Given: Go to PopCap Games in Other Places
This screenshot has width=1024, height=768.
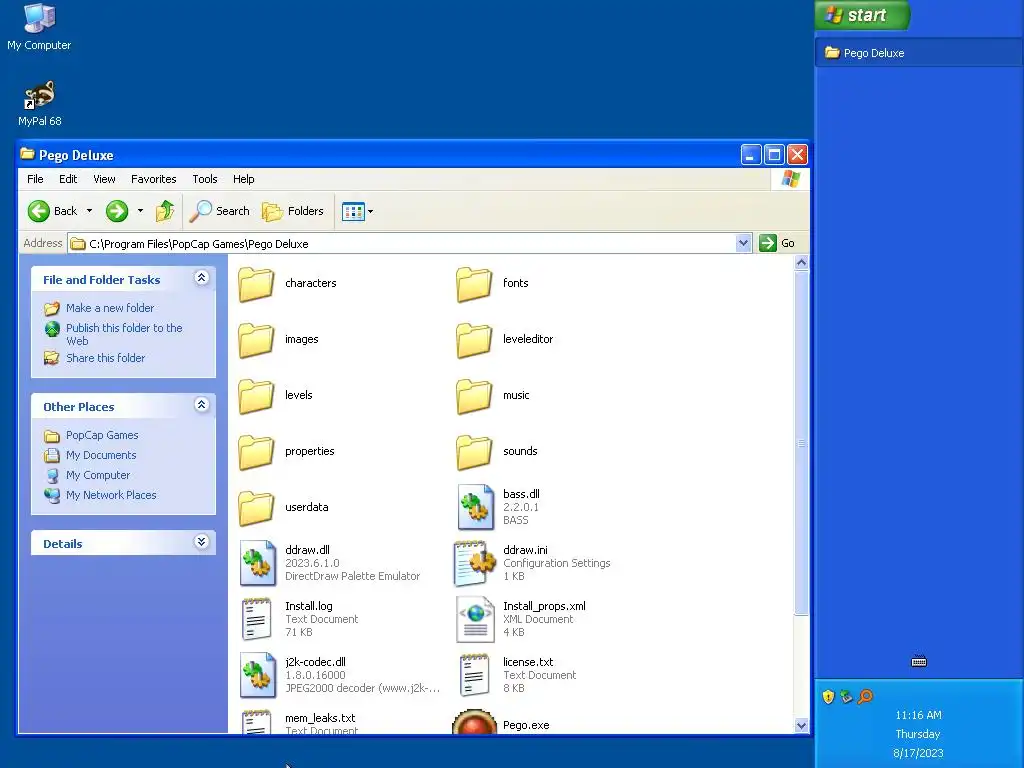Looking at the screenshot, I should pos(102,435).
